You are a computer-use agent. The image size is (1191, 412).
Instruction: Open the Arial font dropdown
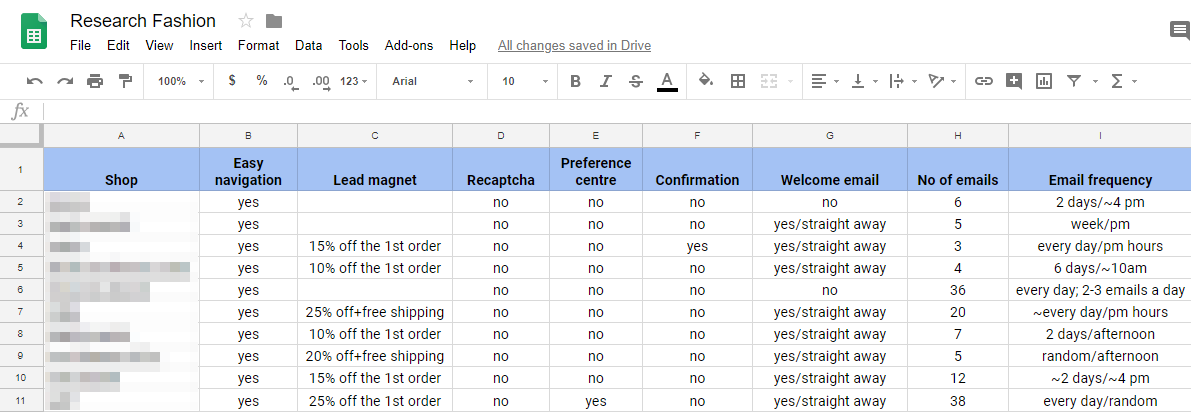click(432, 81)
